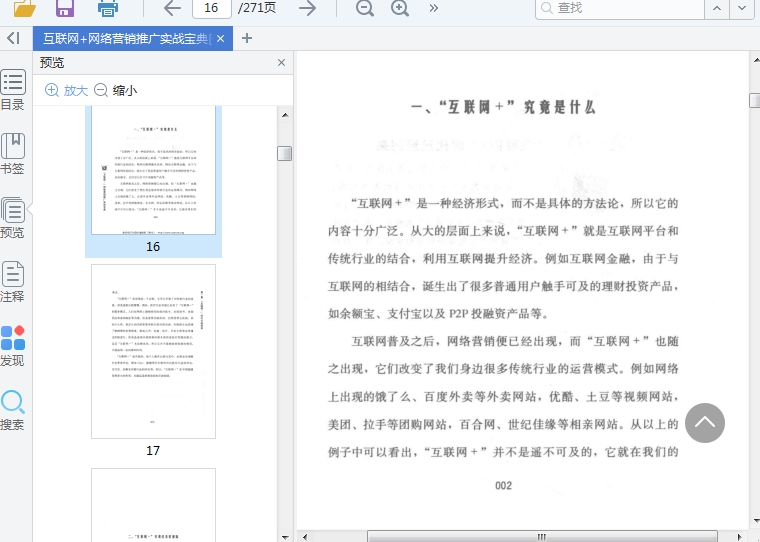
Task: Click the print icon in toolbar
Action: point(108,9)
